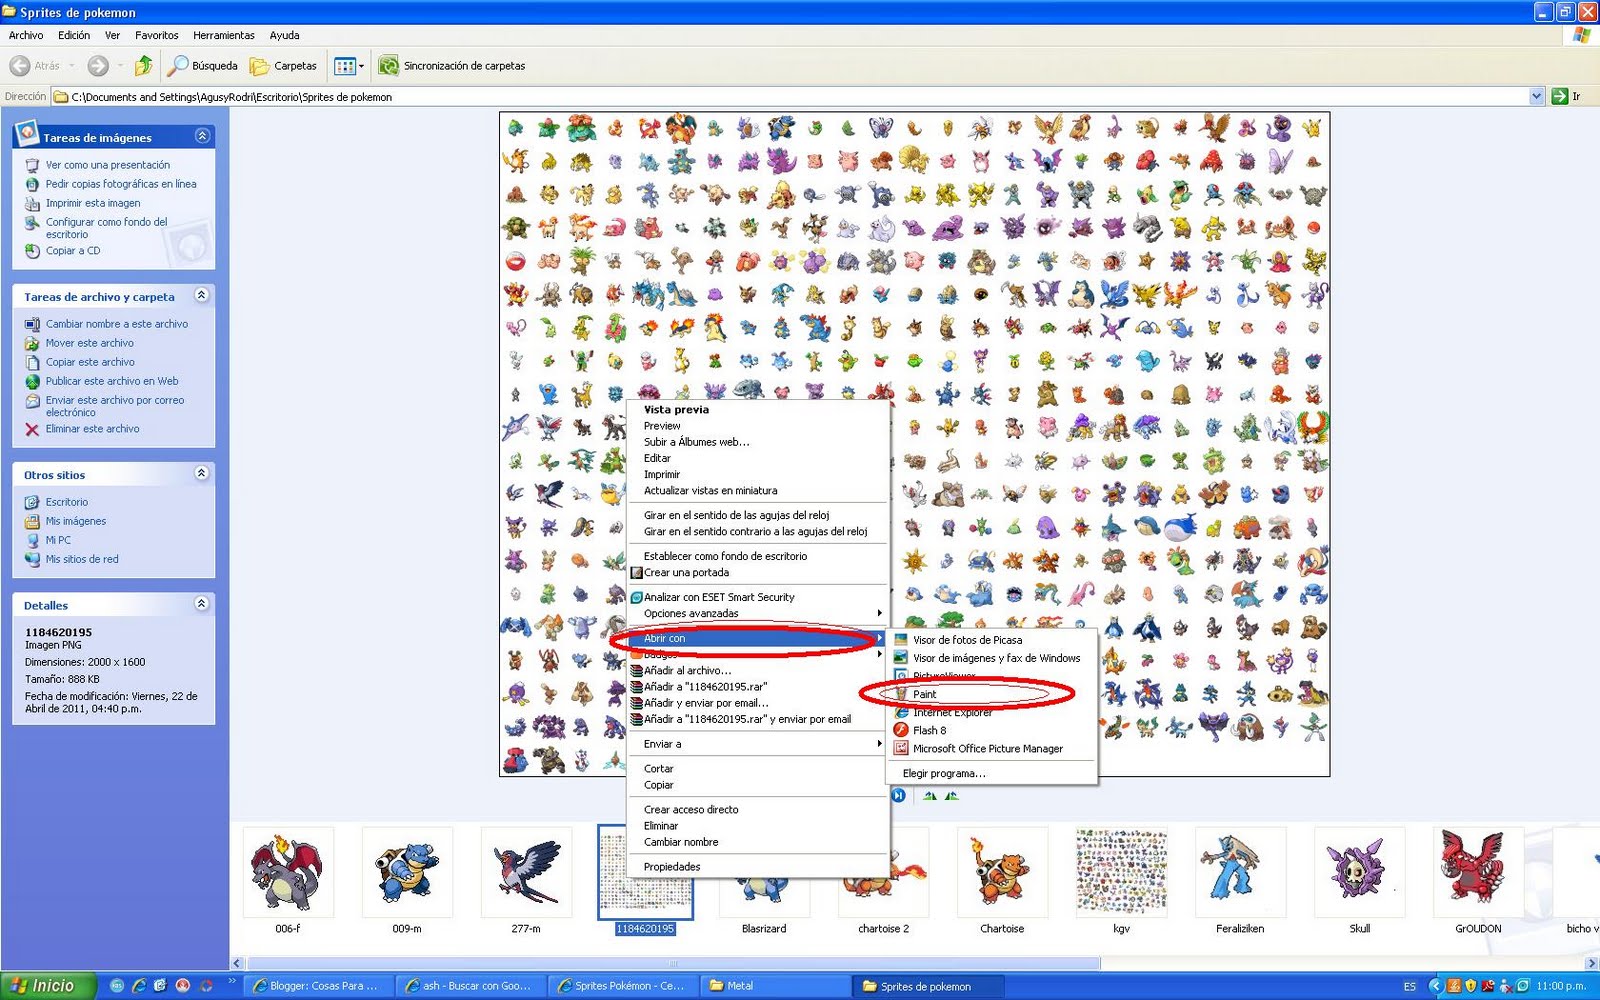Image resolution: width=1600 pixels, height=1000 pixels.
Task: Select Paint in the Abrir con submenu
Action: click(x=925, y=694)
